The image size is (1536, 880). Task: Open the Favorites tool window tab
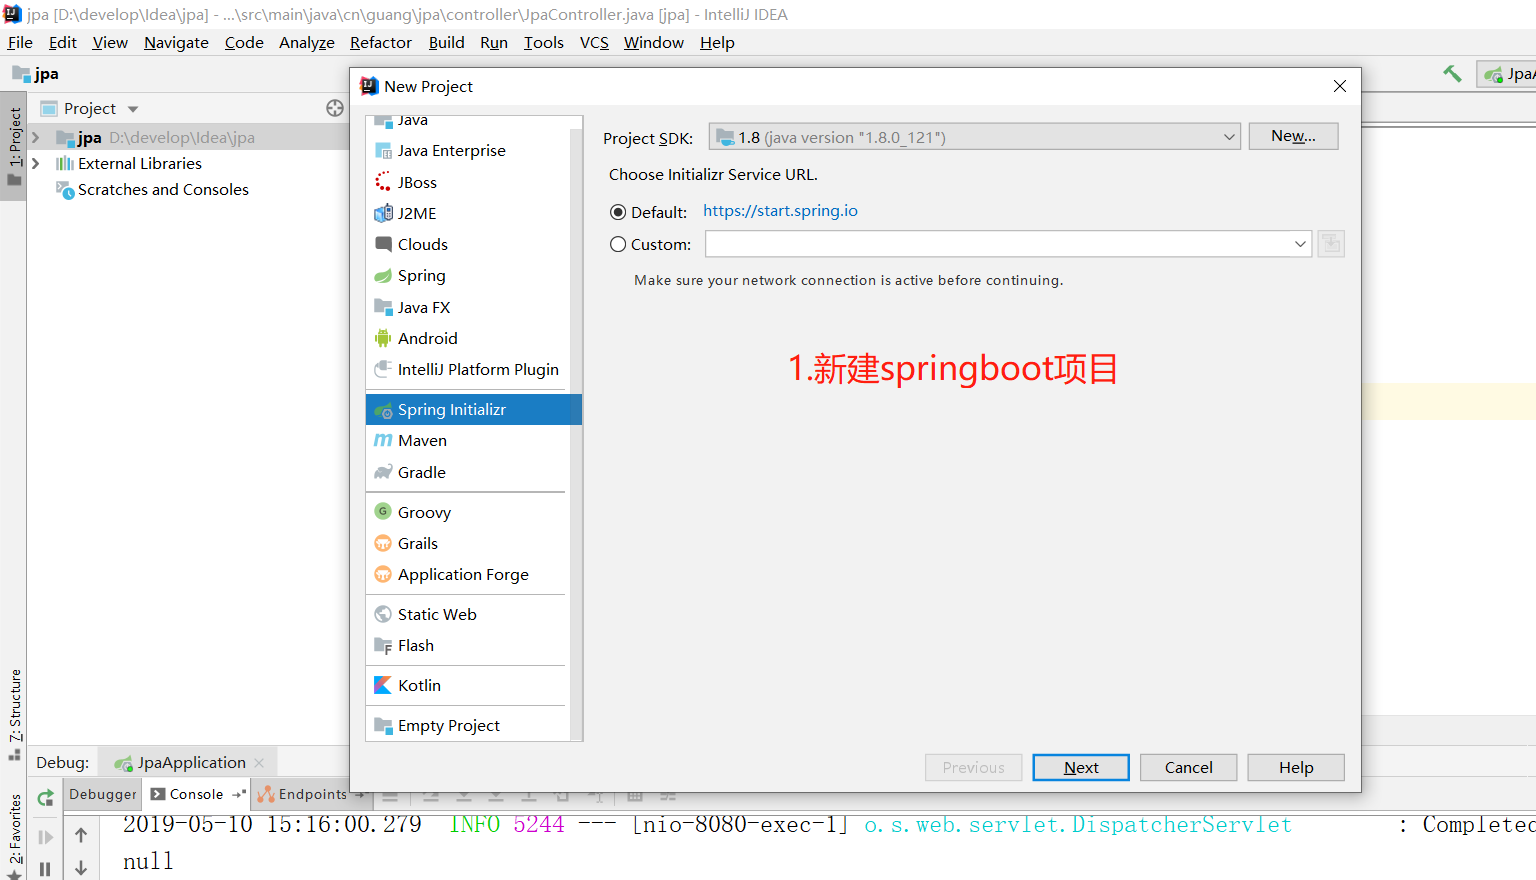click(14, 835)
